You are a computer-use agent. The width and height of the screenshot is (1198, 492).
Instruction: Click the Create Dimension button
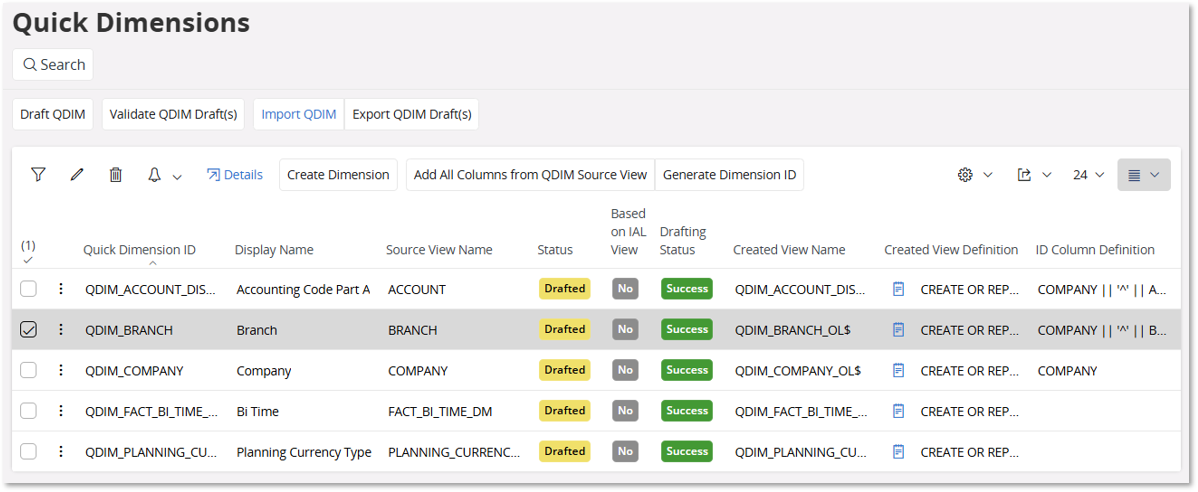(338, 175)
